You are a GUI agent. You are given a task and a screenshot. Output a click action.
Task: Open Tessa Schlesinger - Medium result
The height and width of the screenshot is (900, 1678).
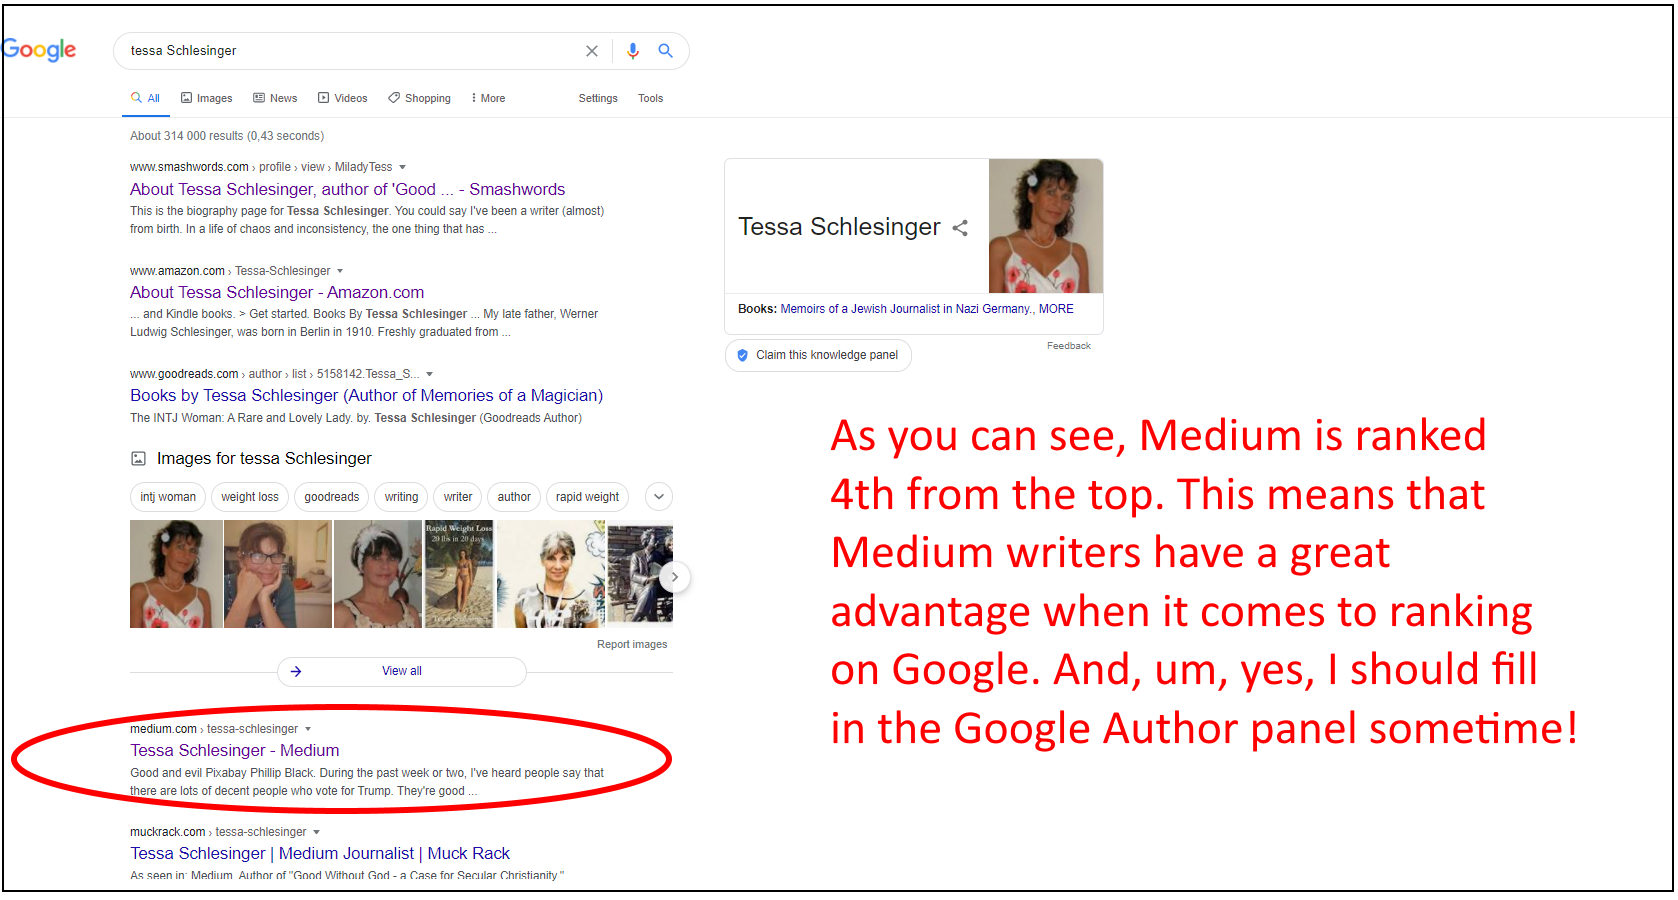235,750
